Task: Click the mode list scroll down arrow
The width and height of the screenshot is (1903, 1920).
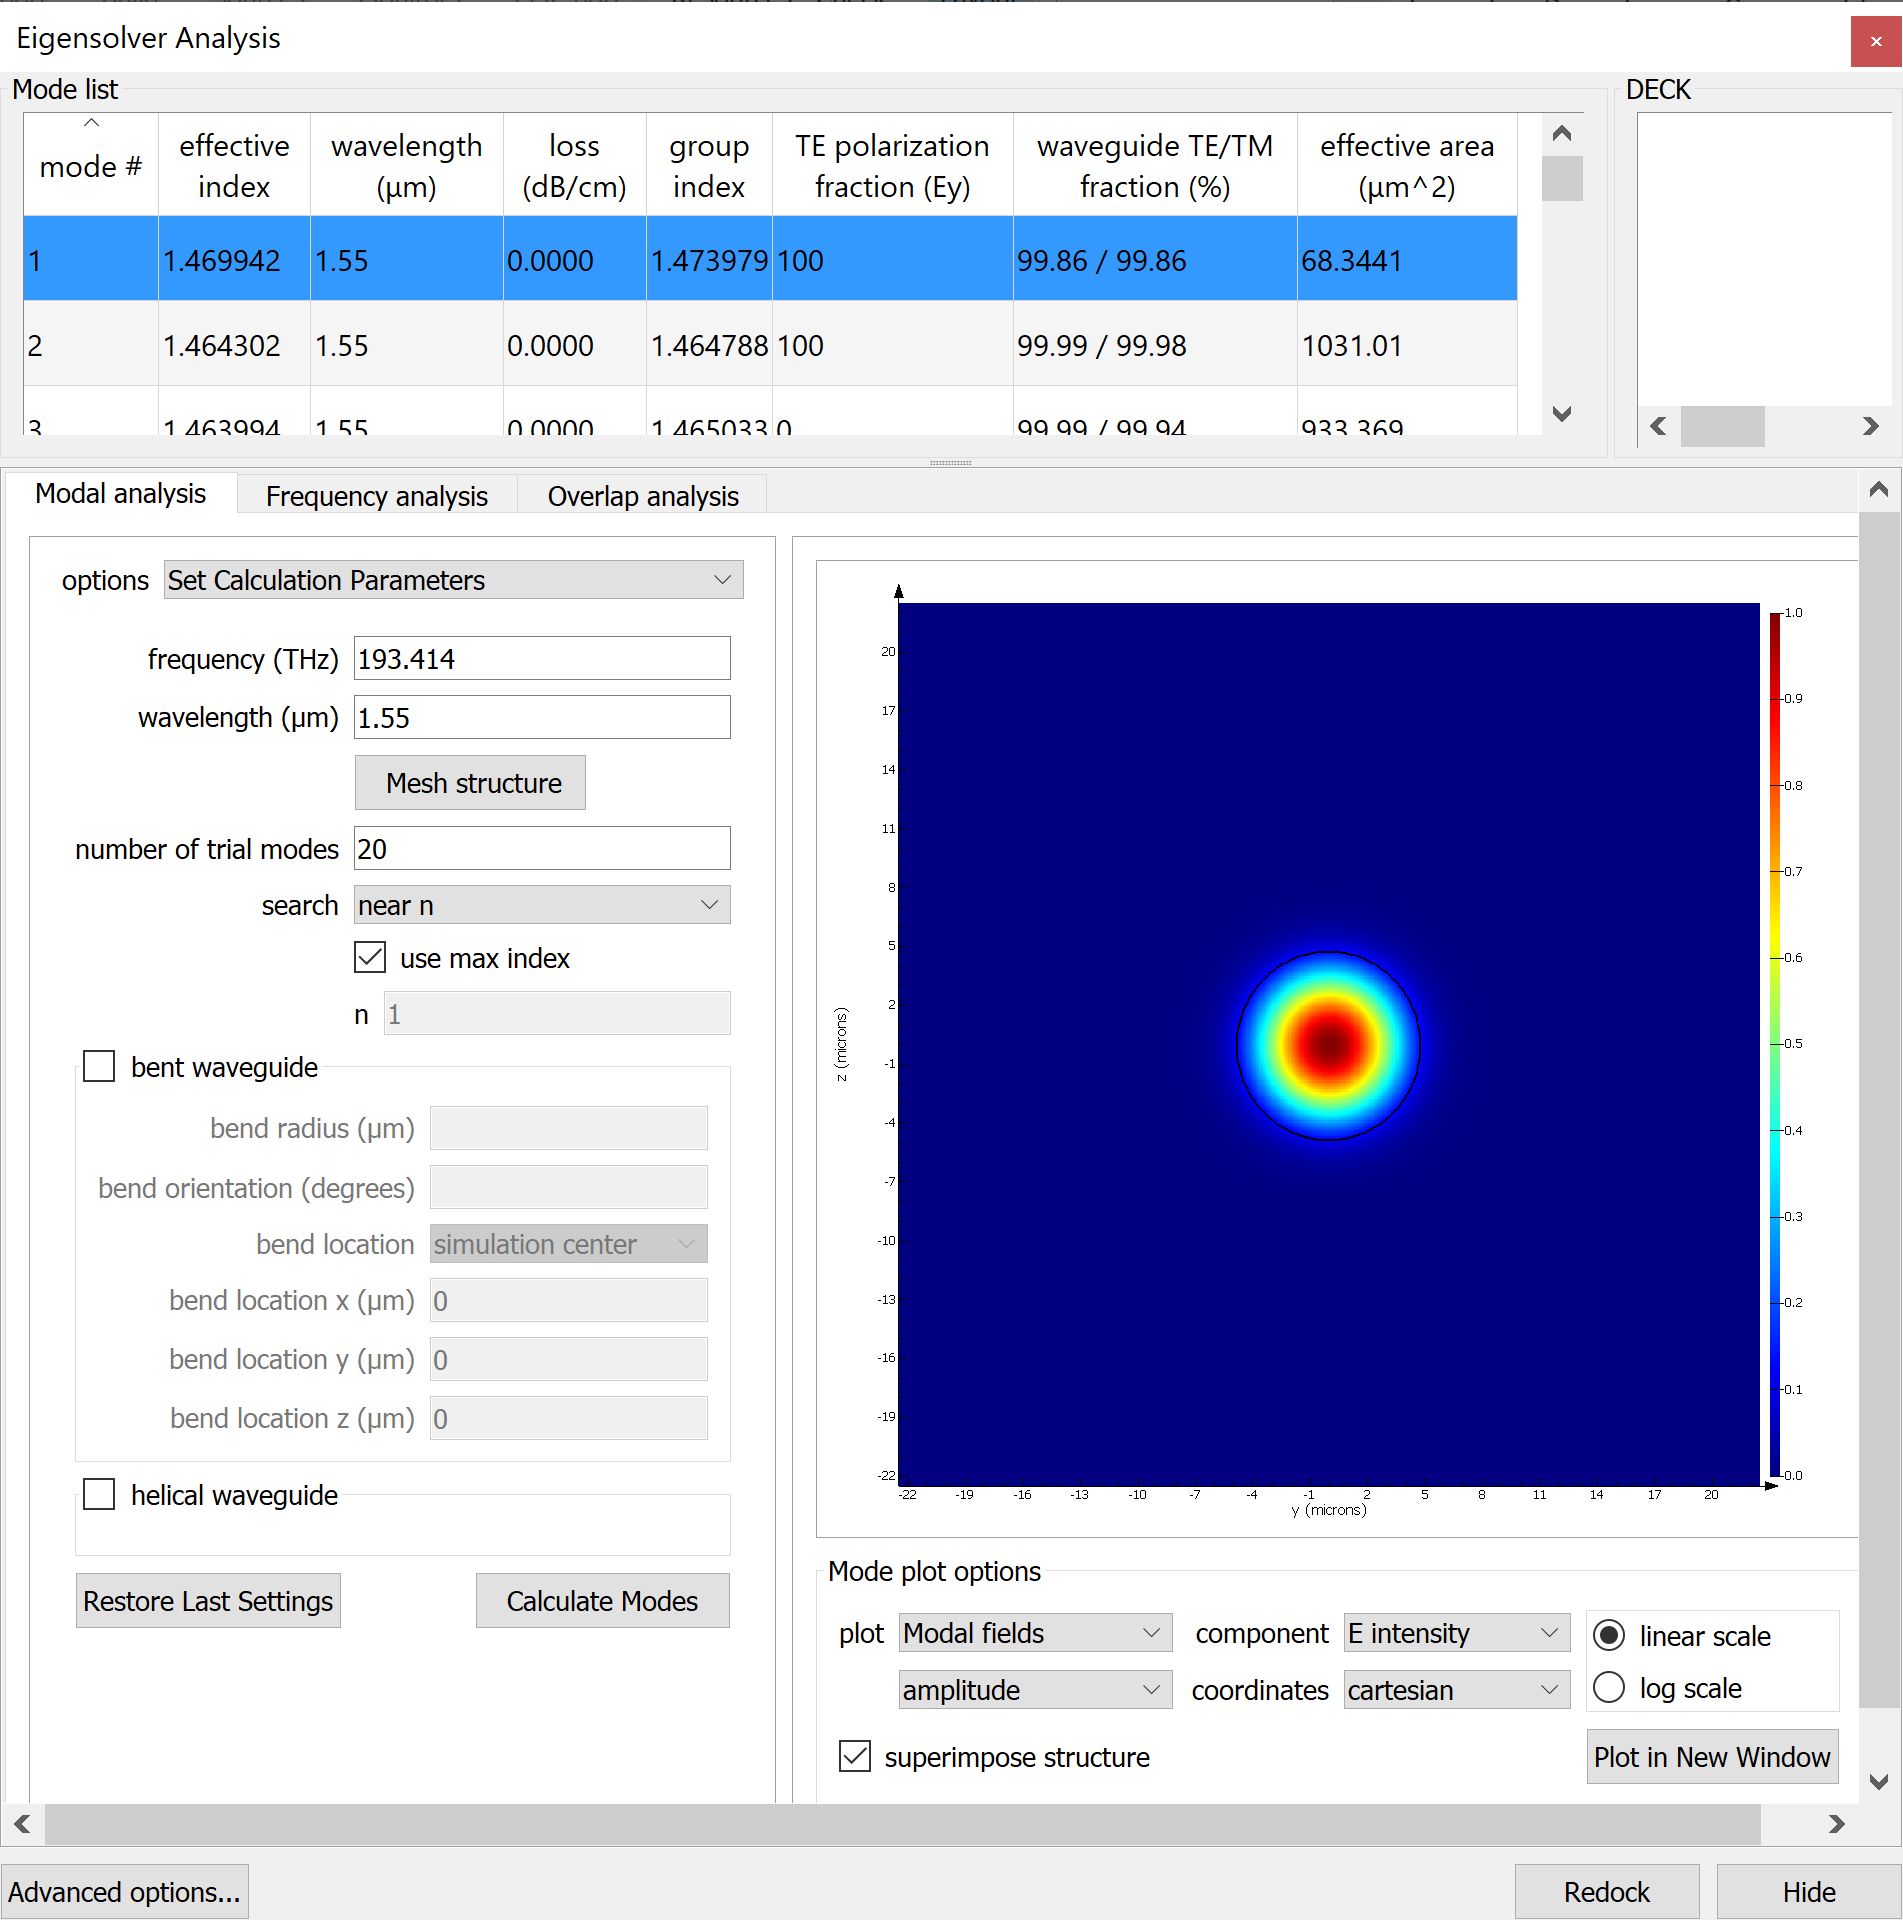Action: 1562,413
